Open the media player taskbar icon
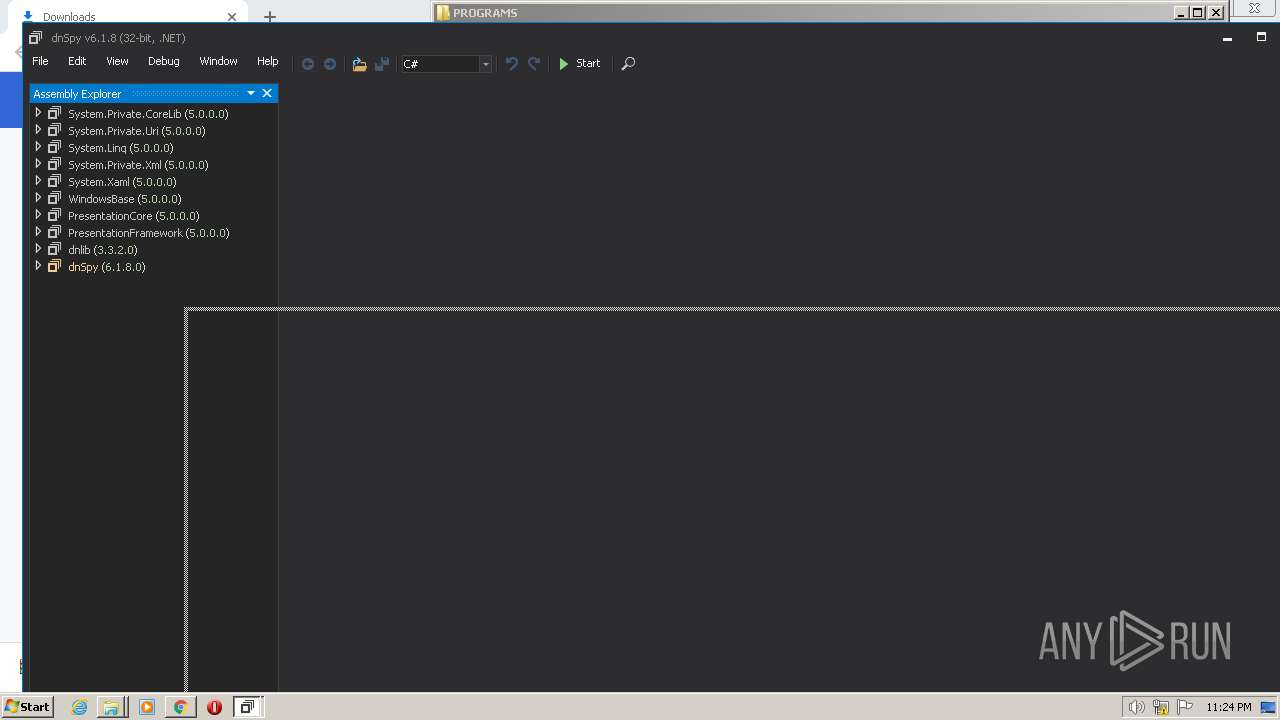 point(147,706)
